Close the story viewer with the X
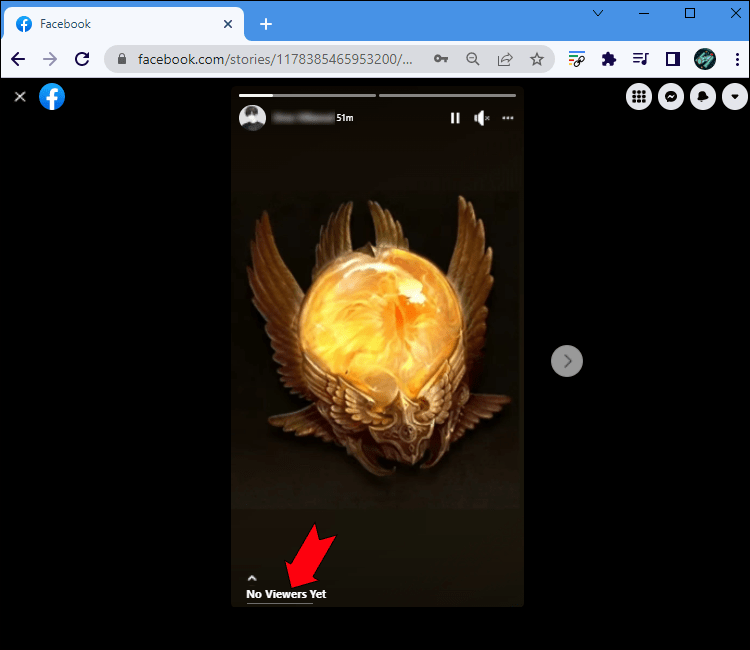Viewport: 750px width, 650px height. (20, 97)
